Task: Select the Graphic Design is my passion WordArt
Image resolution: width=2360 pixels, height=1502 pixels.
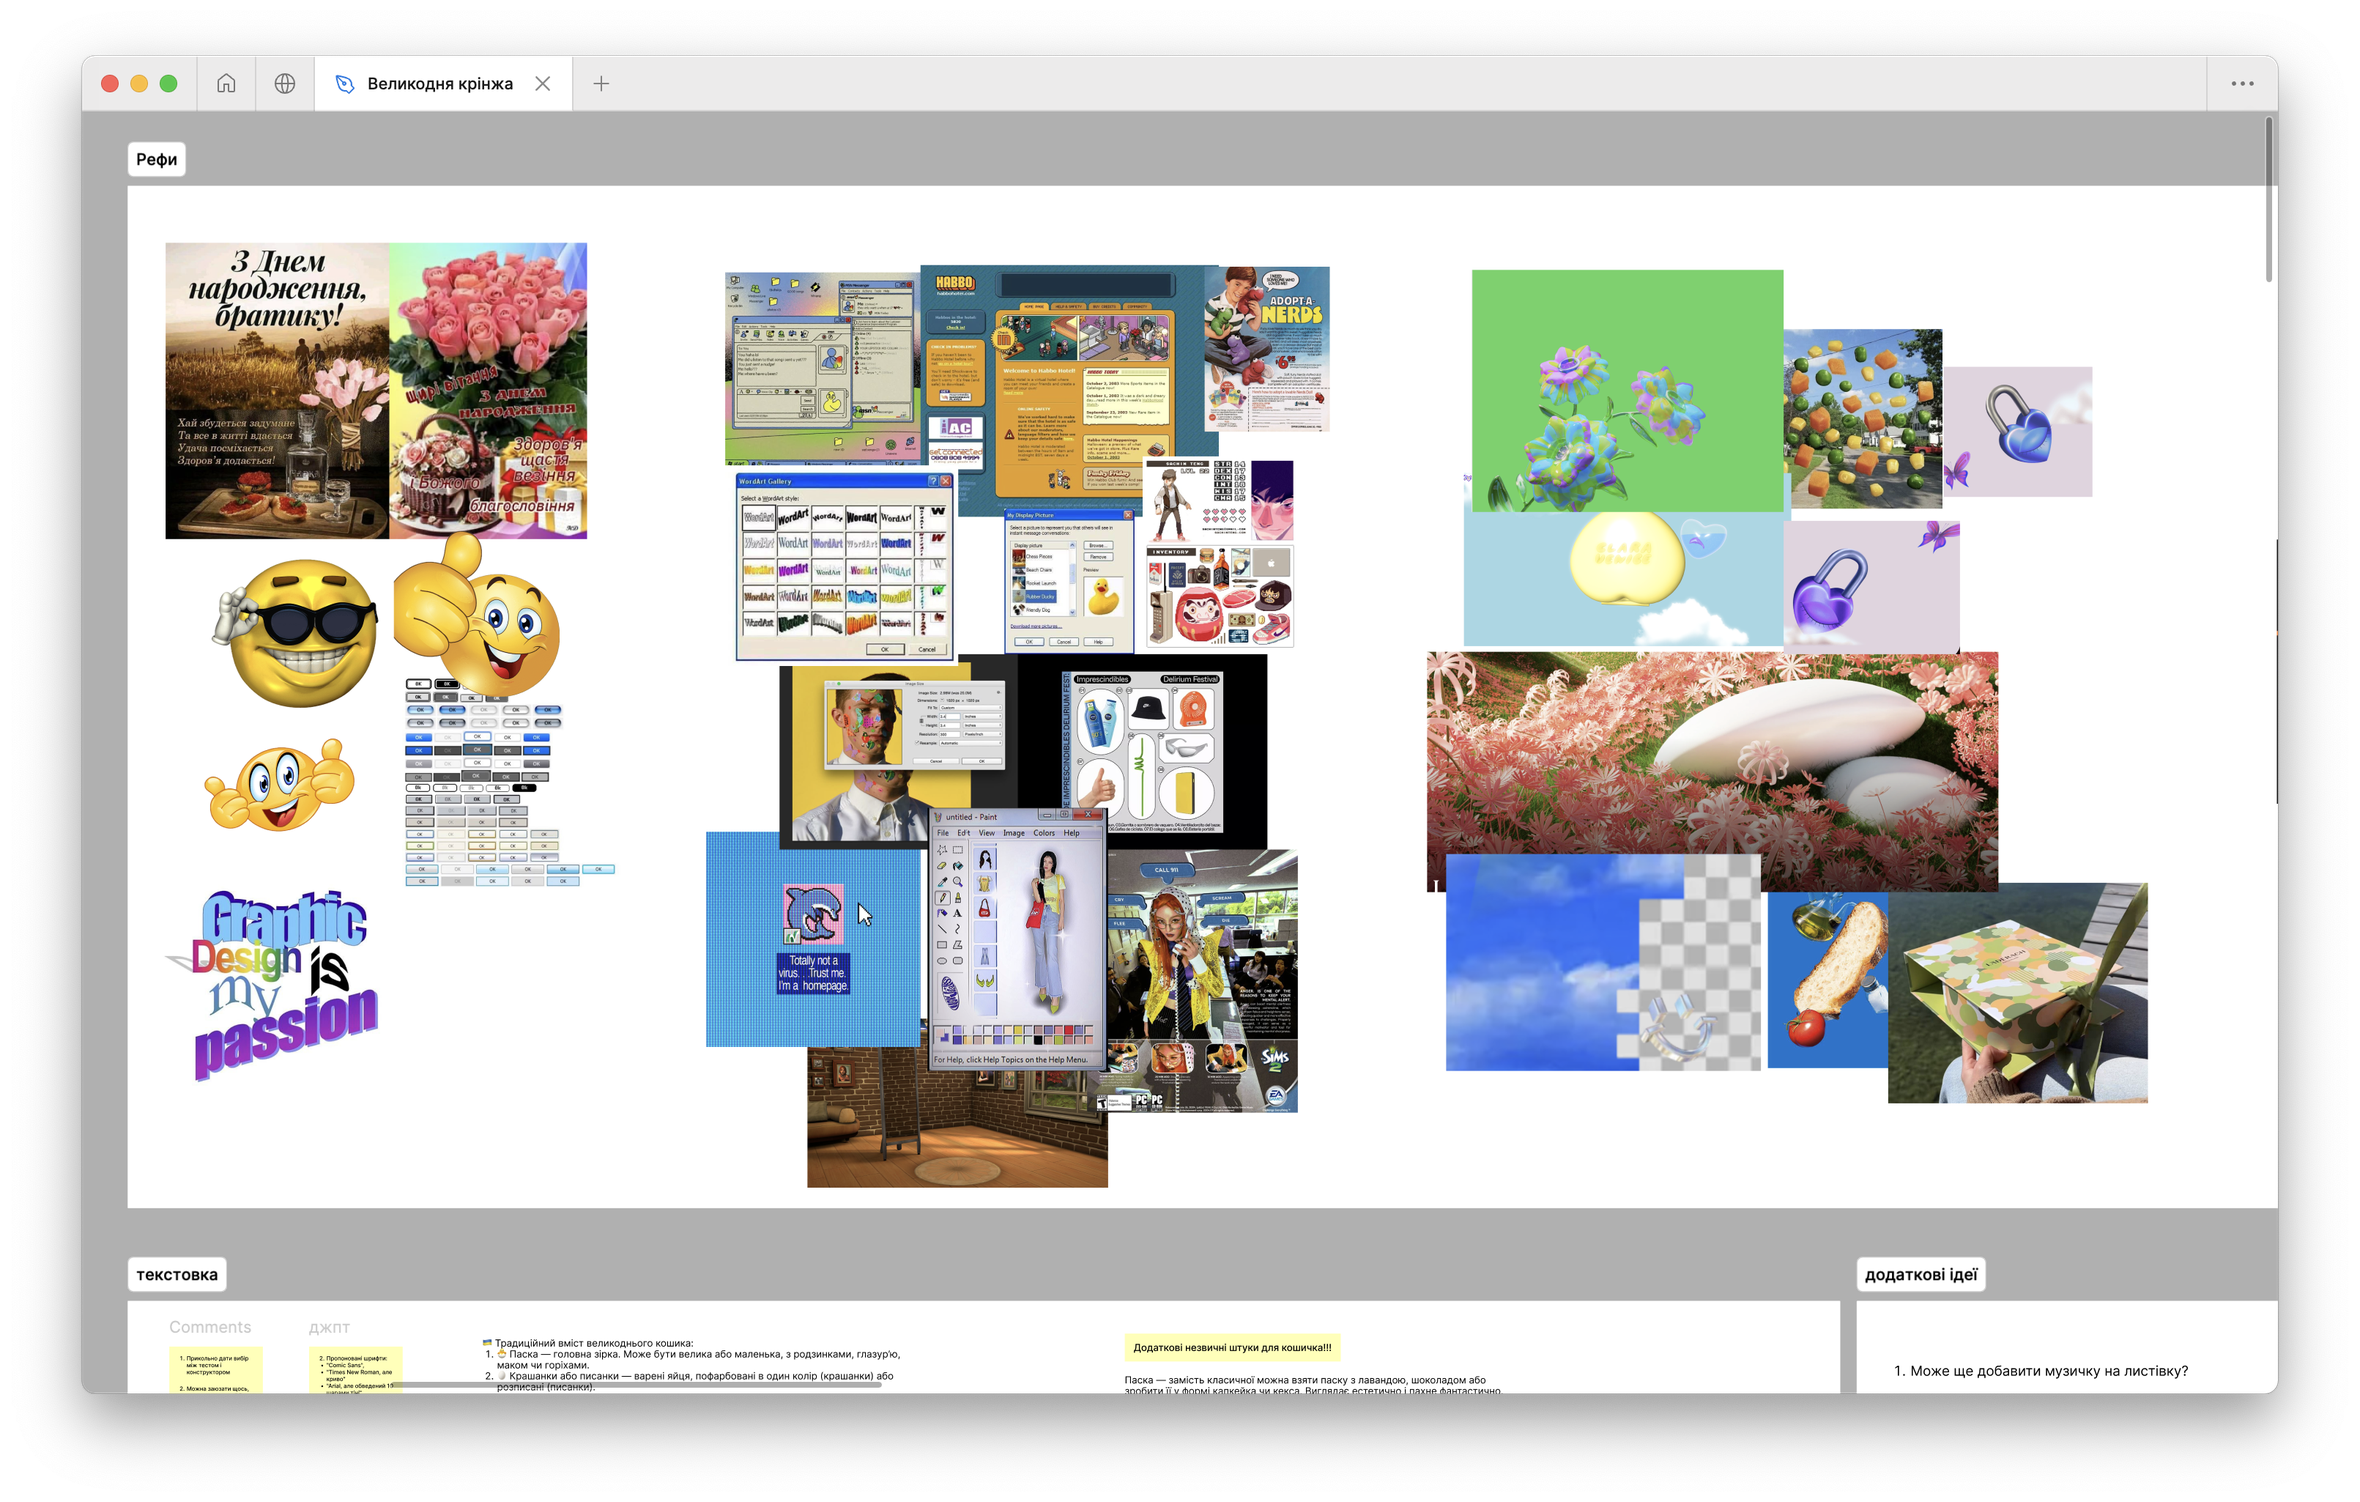Action: (272, 985)
